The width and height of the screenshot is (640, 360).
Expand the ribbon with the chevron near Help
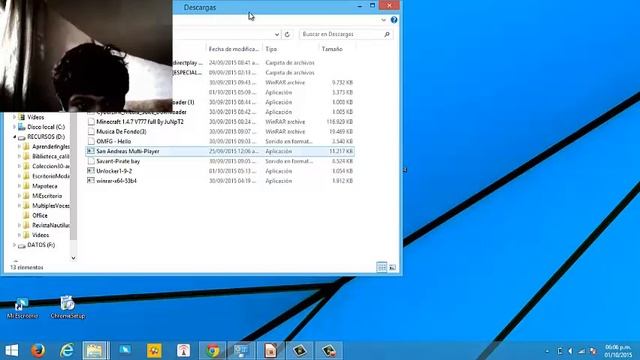pyautogui.click(x=383, y=20)
